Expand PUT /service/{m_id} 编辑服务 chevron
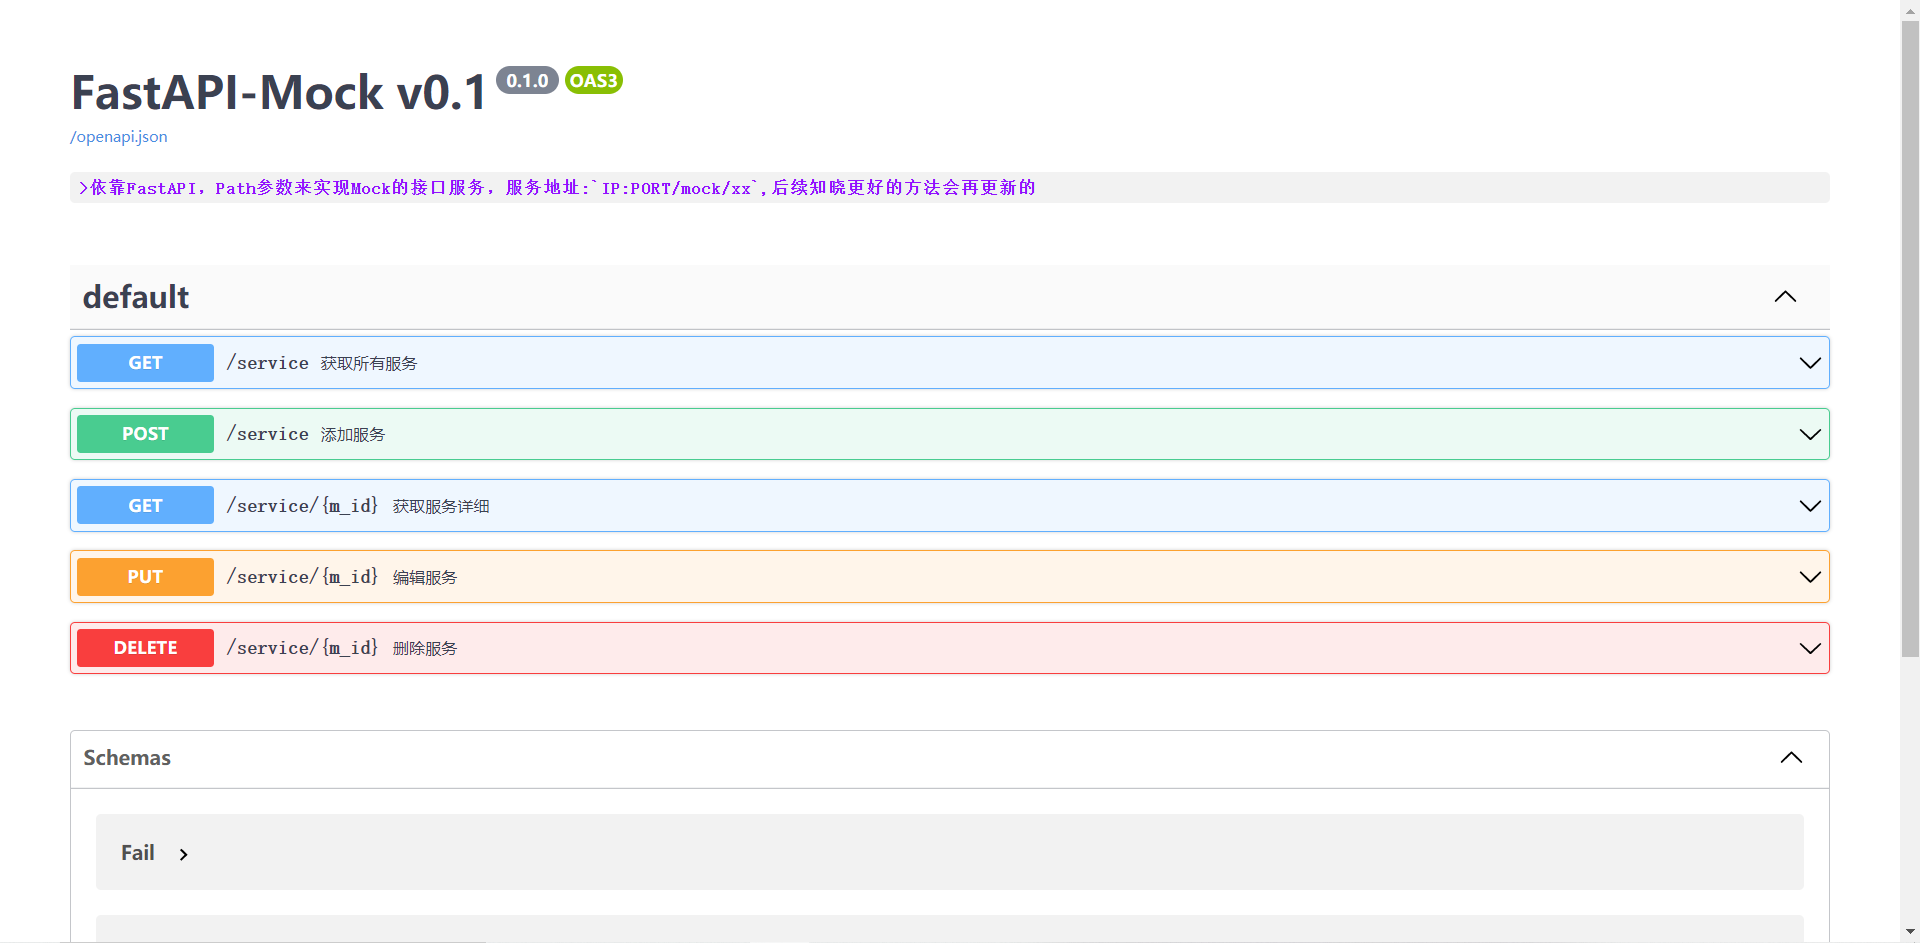The image size is (1920, 943). click(x=1810, y=577)
